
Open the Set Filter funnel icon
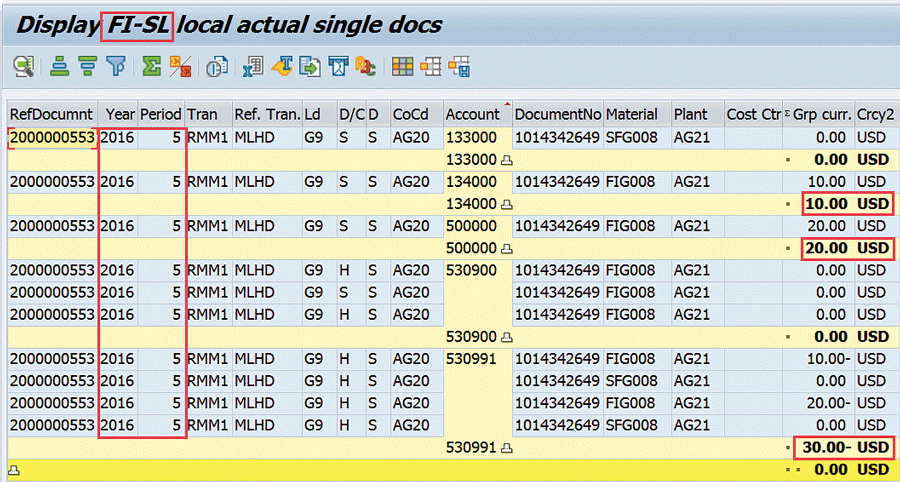click(117, 67)
